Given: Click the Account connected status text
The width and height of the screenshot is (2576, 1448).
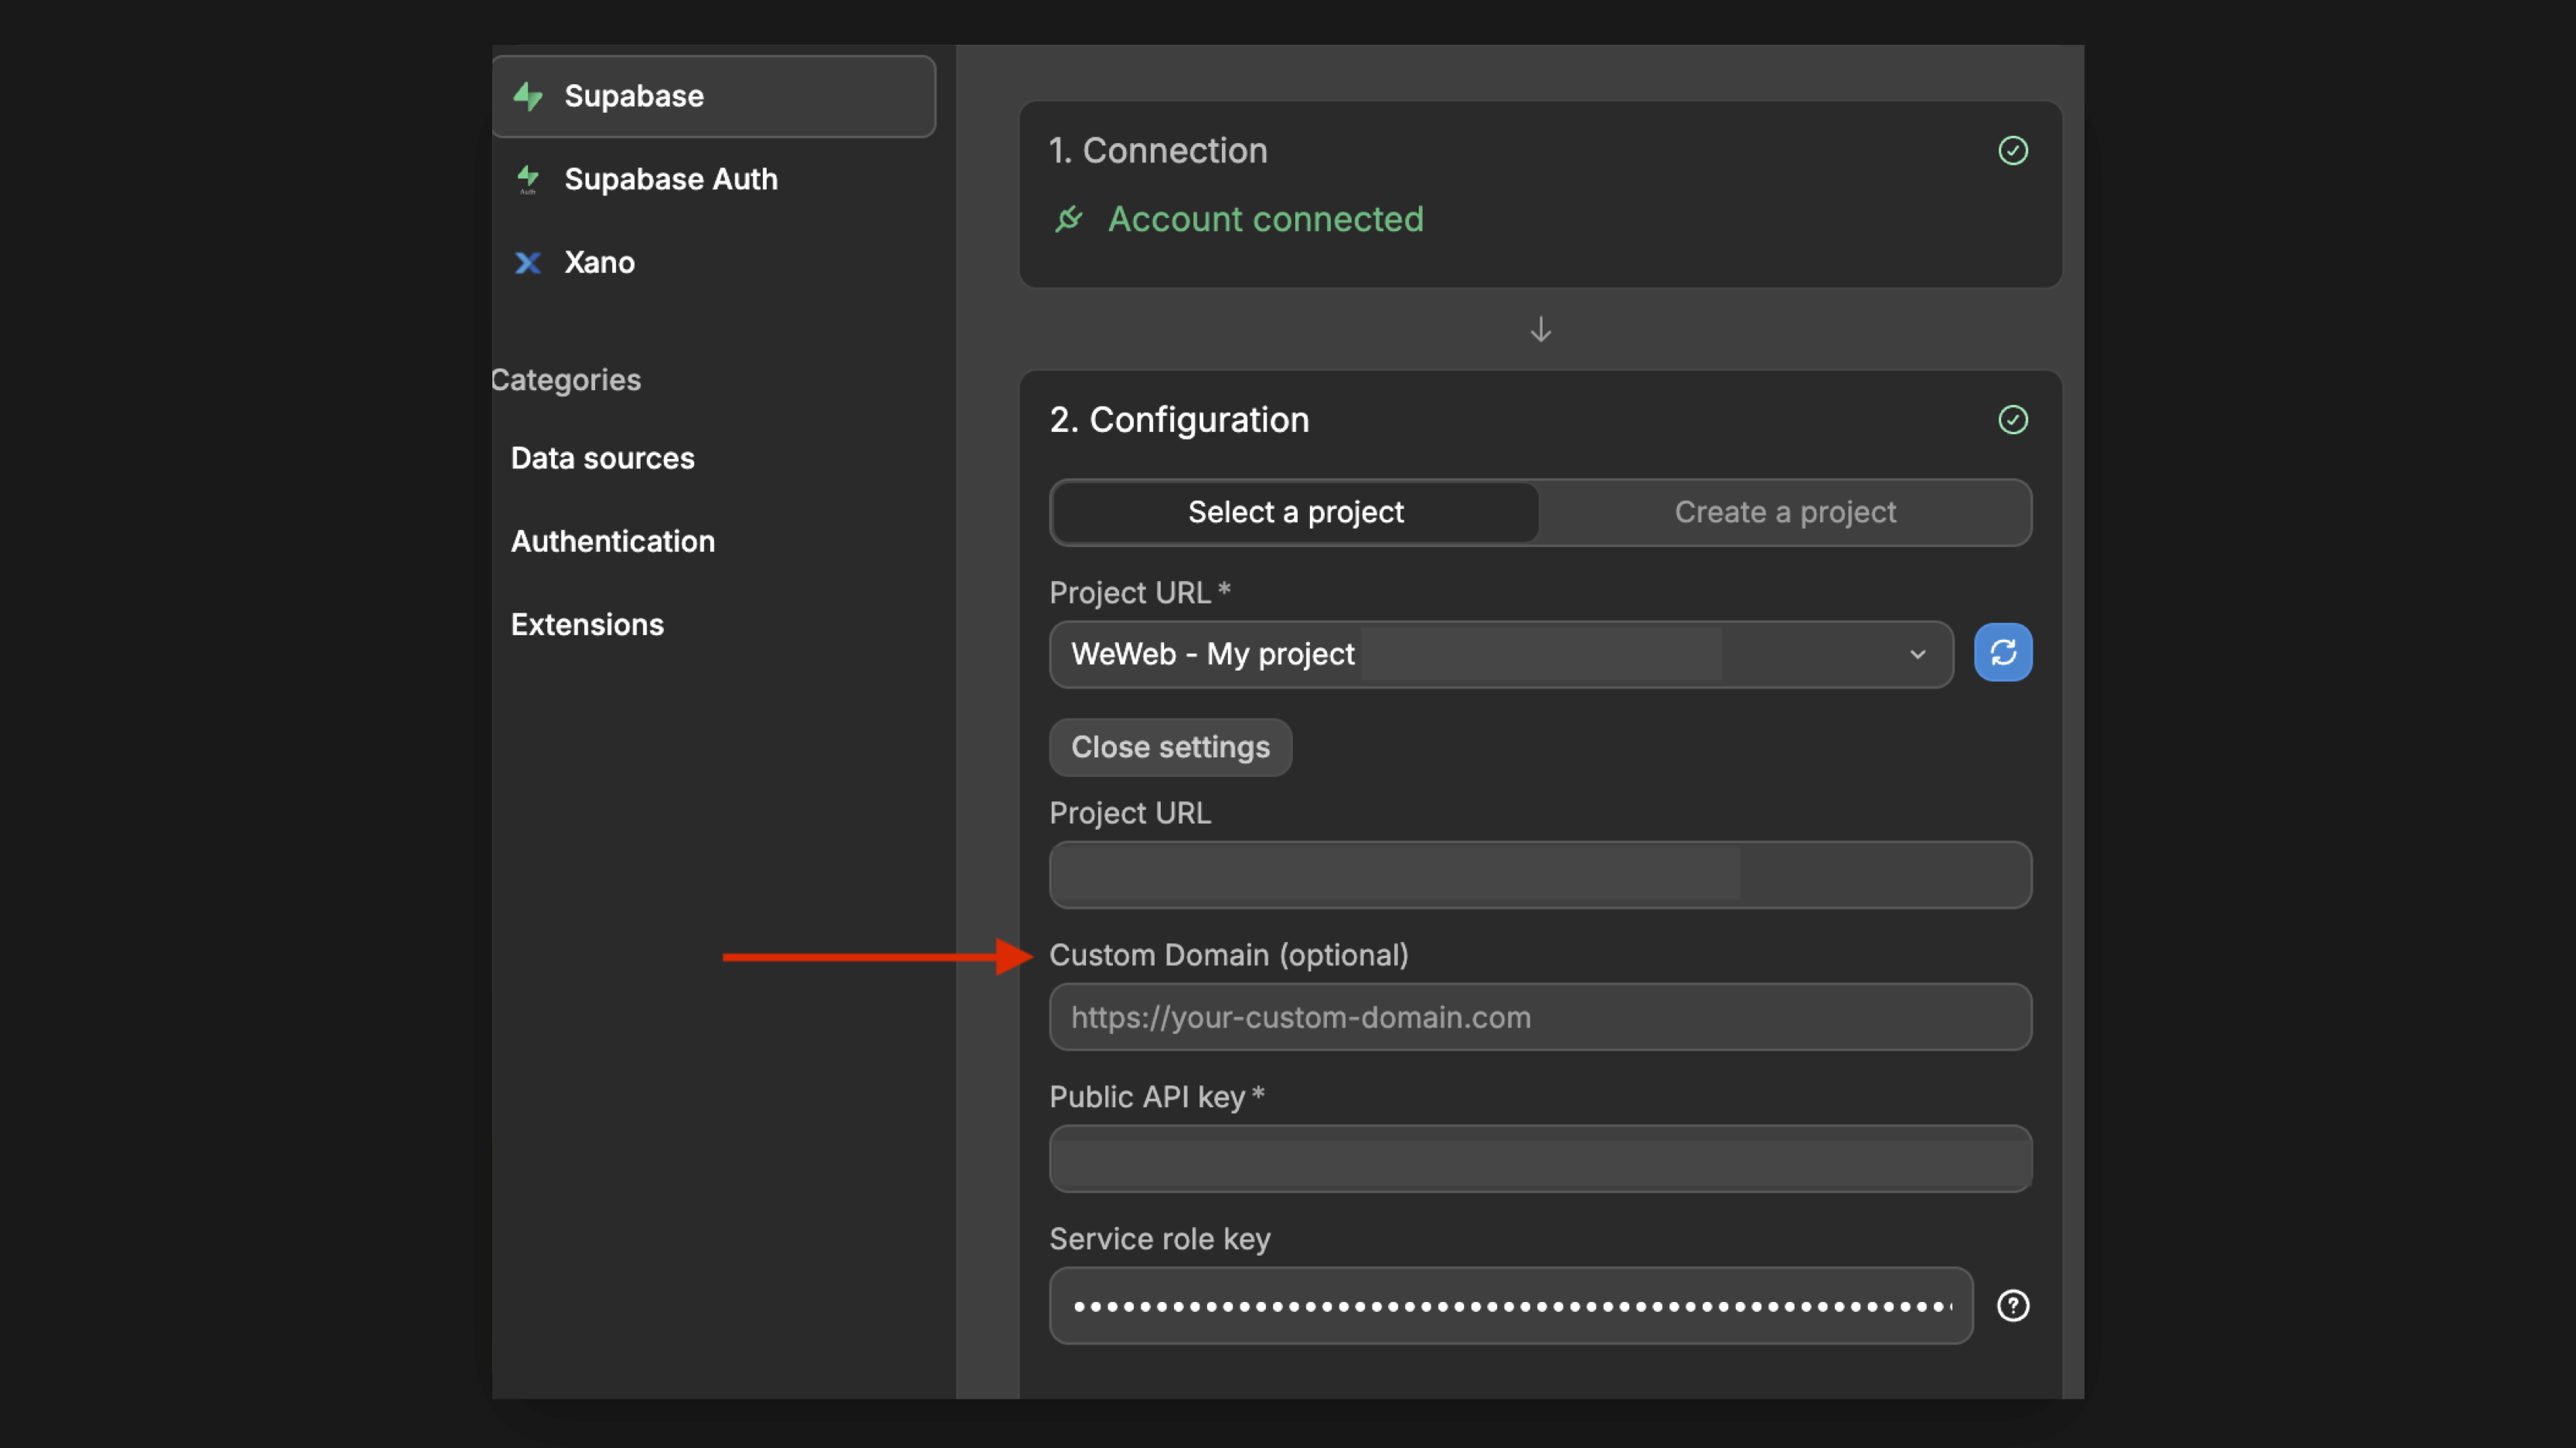Looking at the screenshot, I should [1265, 219].
